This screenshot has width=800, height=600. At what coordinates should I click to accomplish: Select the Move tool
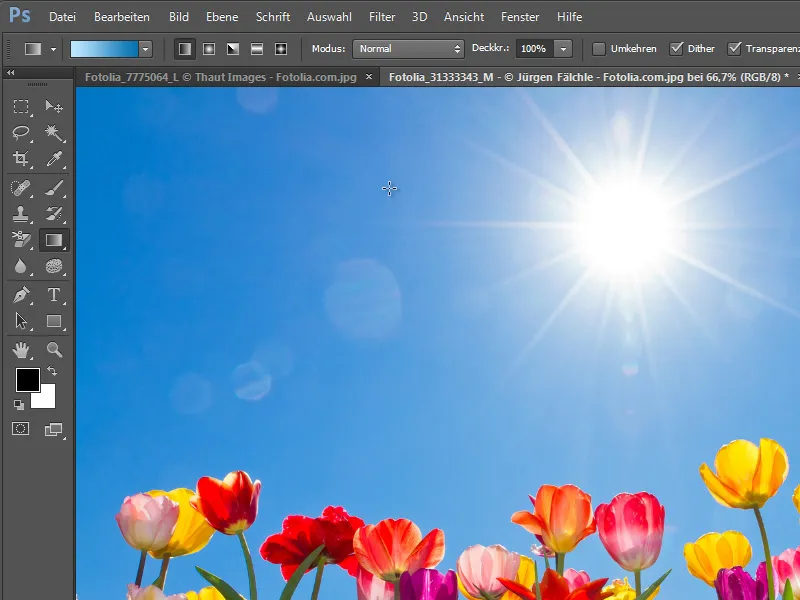[54, 106]
